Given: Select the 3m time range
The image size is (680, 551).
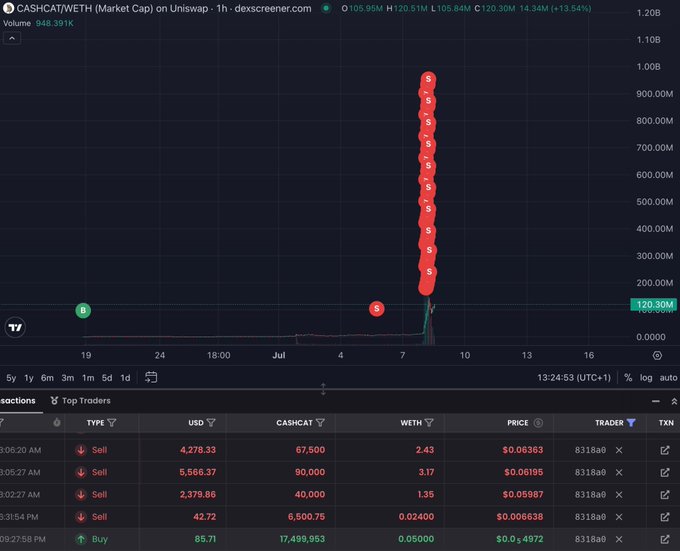Looking at the screenshot, I should tap(68, 378).
